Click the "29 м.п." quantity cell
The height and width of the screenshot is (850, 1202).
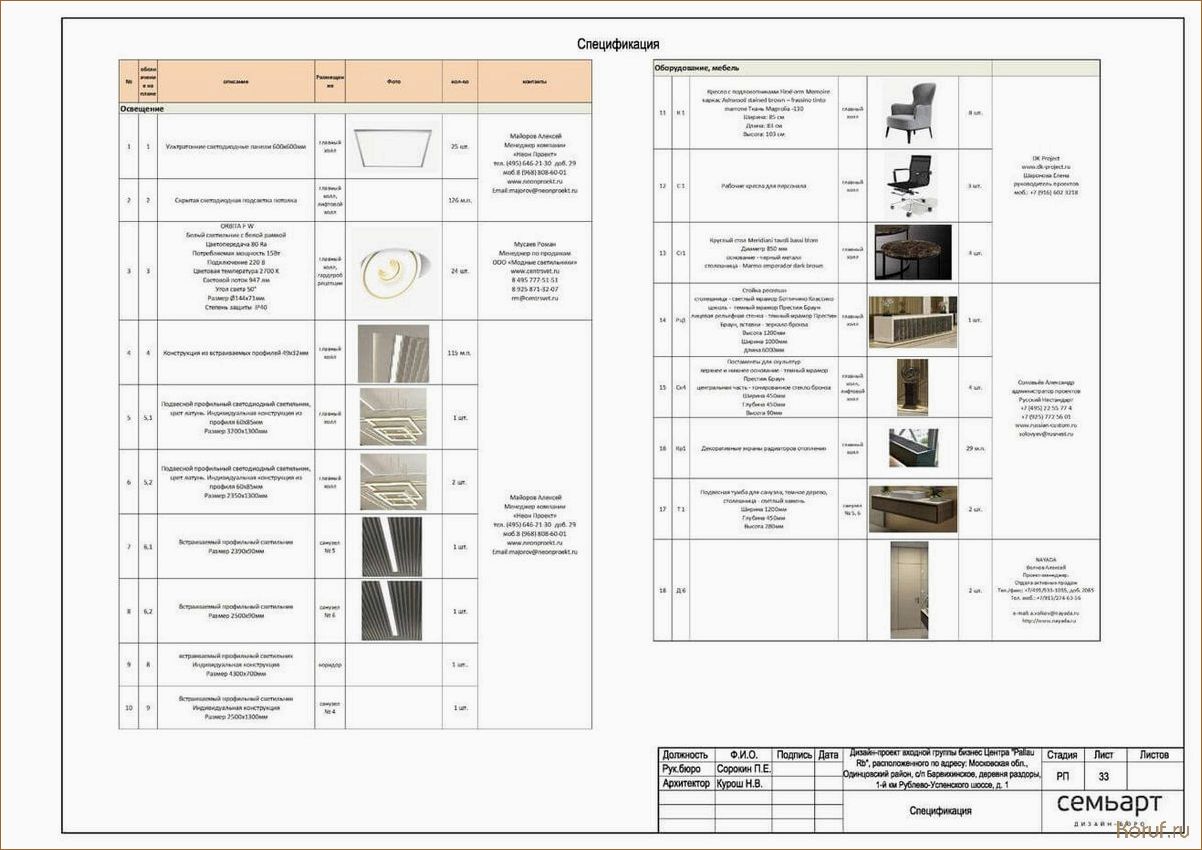coord(974,448)
